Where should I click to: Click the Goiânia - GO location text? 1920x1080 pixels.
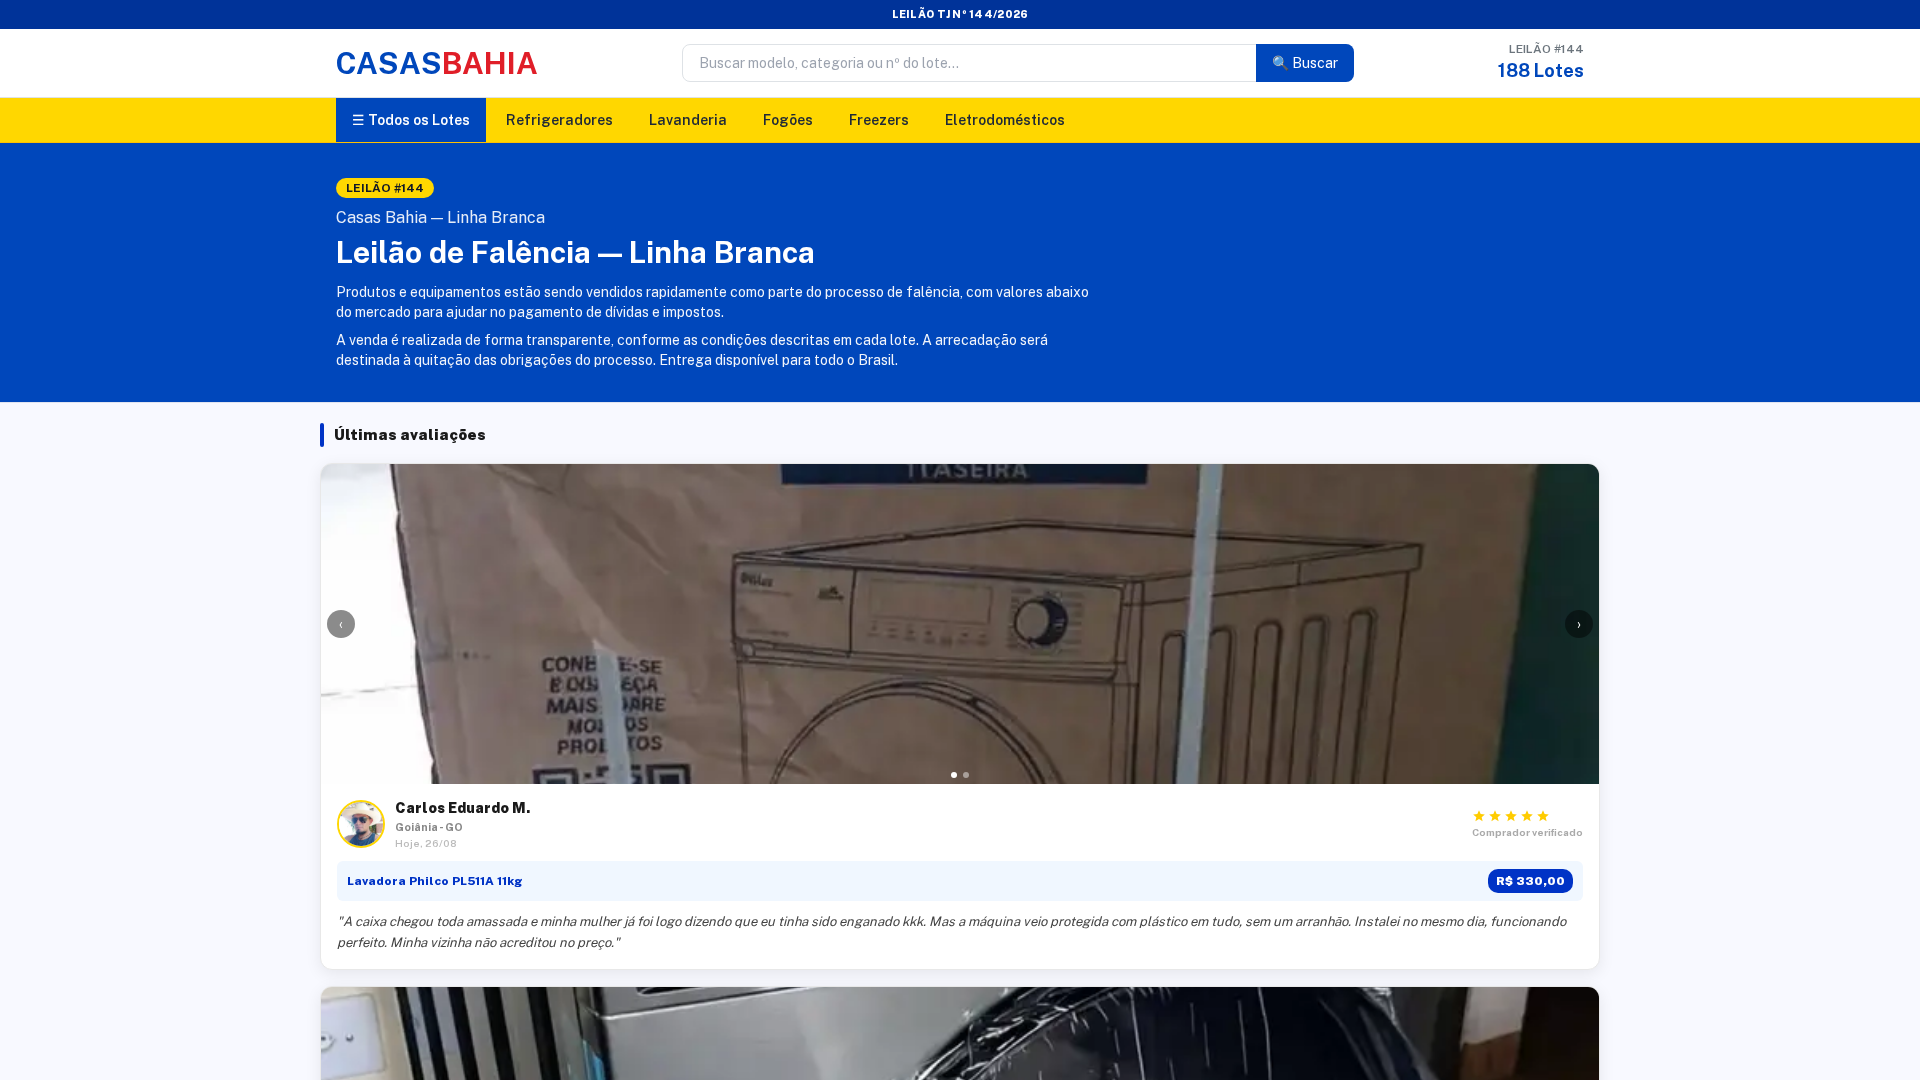point(429,828)
